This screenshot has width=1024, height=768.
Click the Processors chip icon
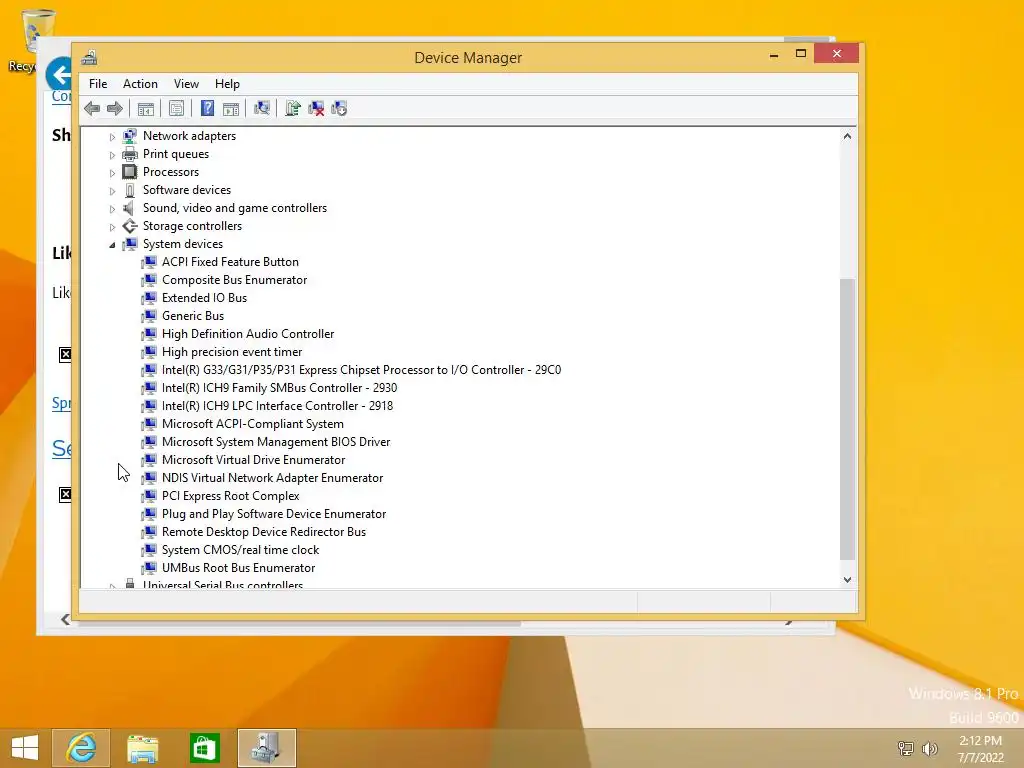[x=130, y=172]
